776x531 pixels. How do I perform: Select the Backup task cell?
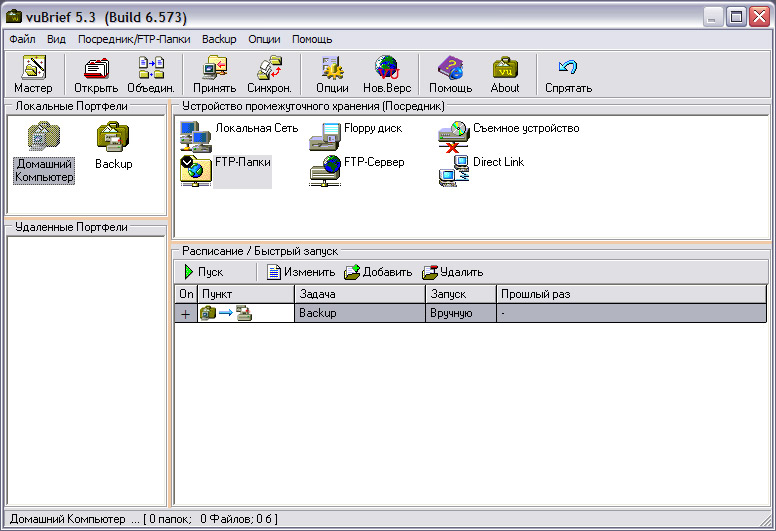(x=360, y=313)
